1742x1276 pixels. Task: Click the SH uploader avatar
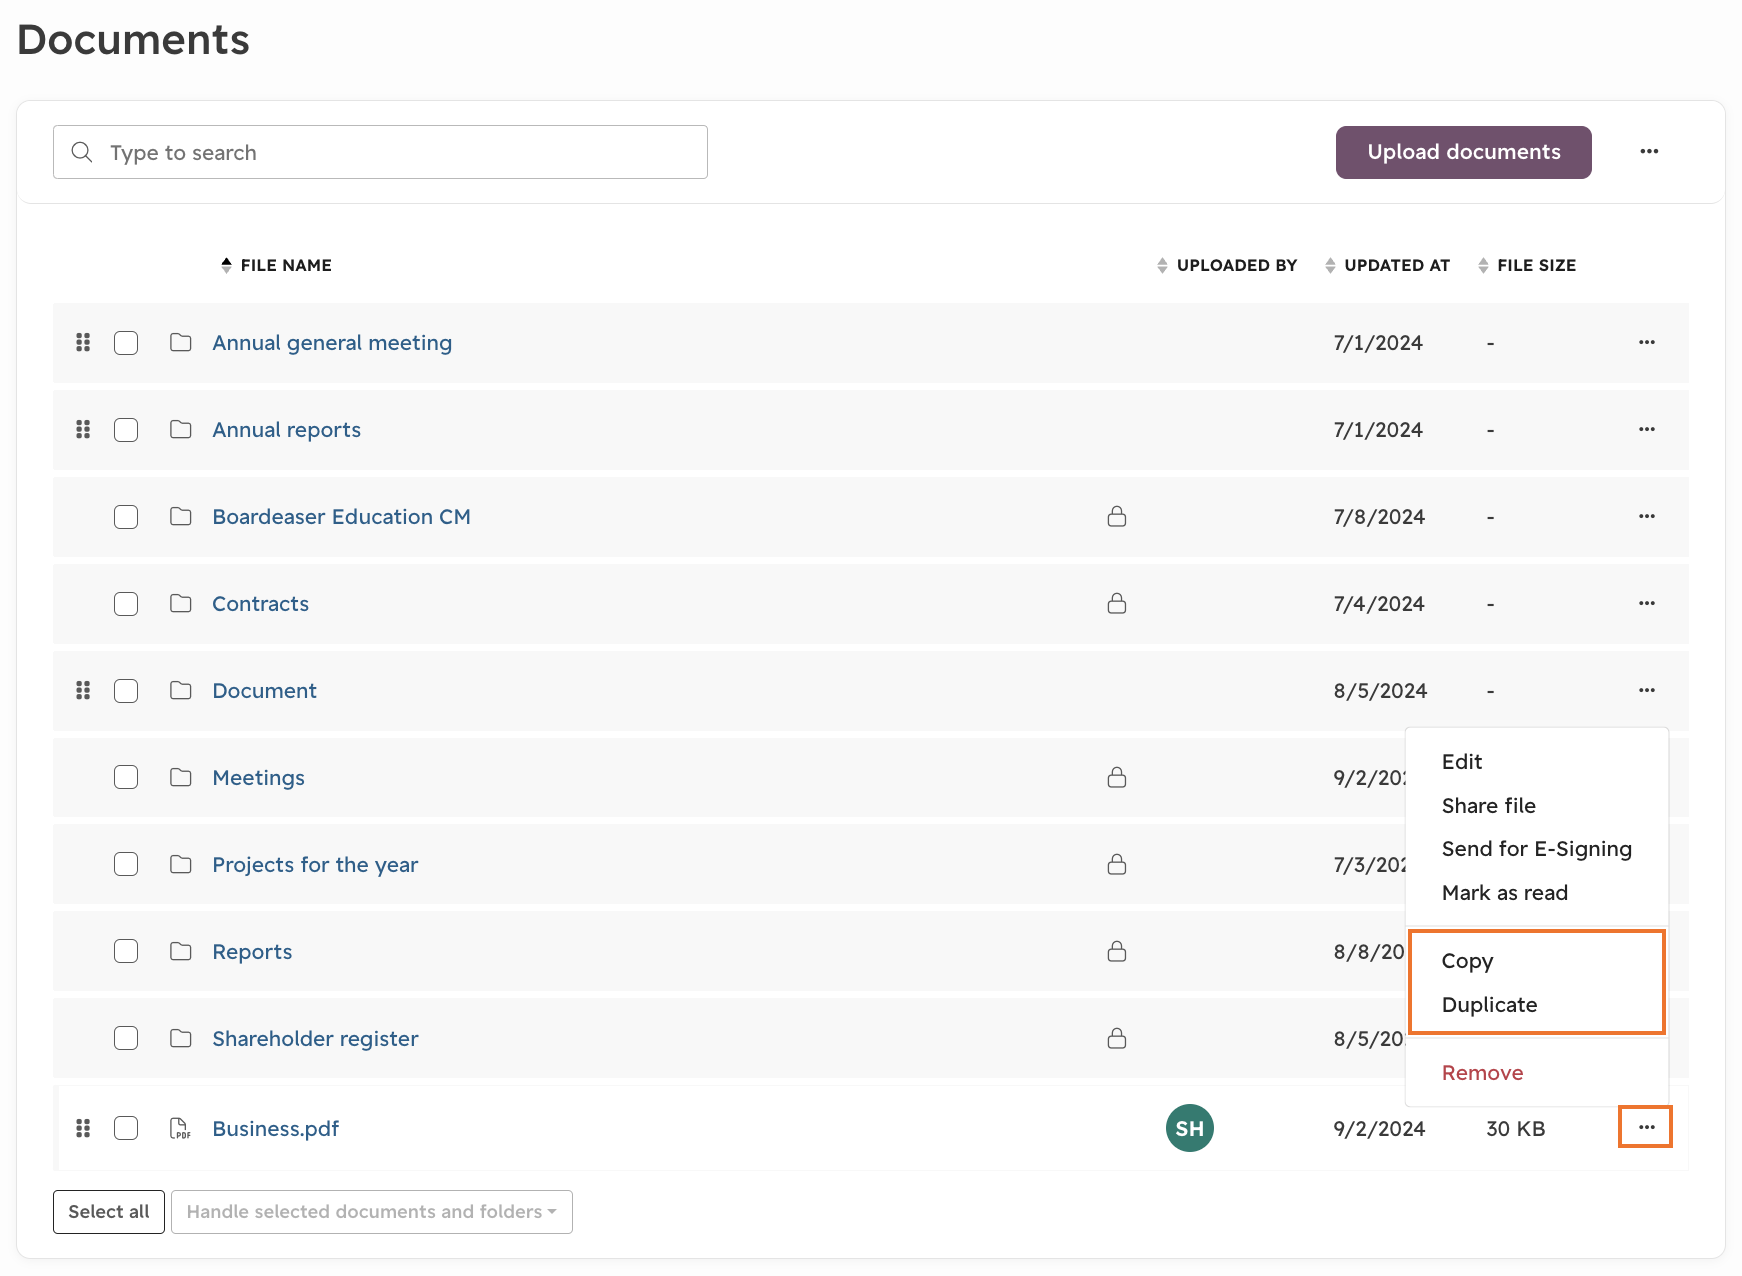pos(1190,1129)
